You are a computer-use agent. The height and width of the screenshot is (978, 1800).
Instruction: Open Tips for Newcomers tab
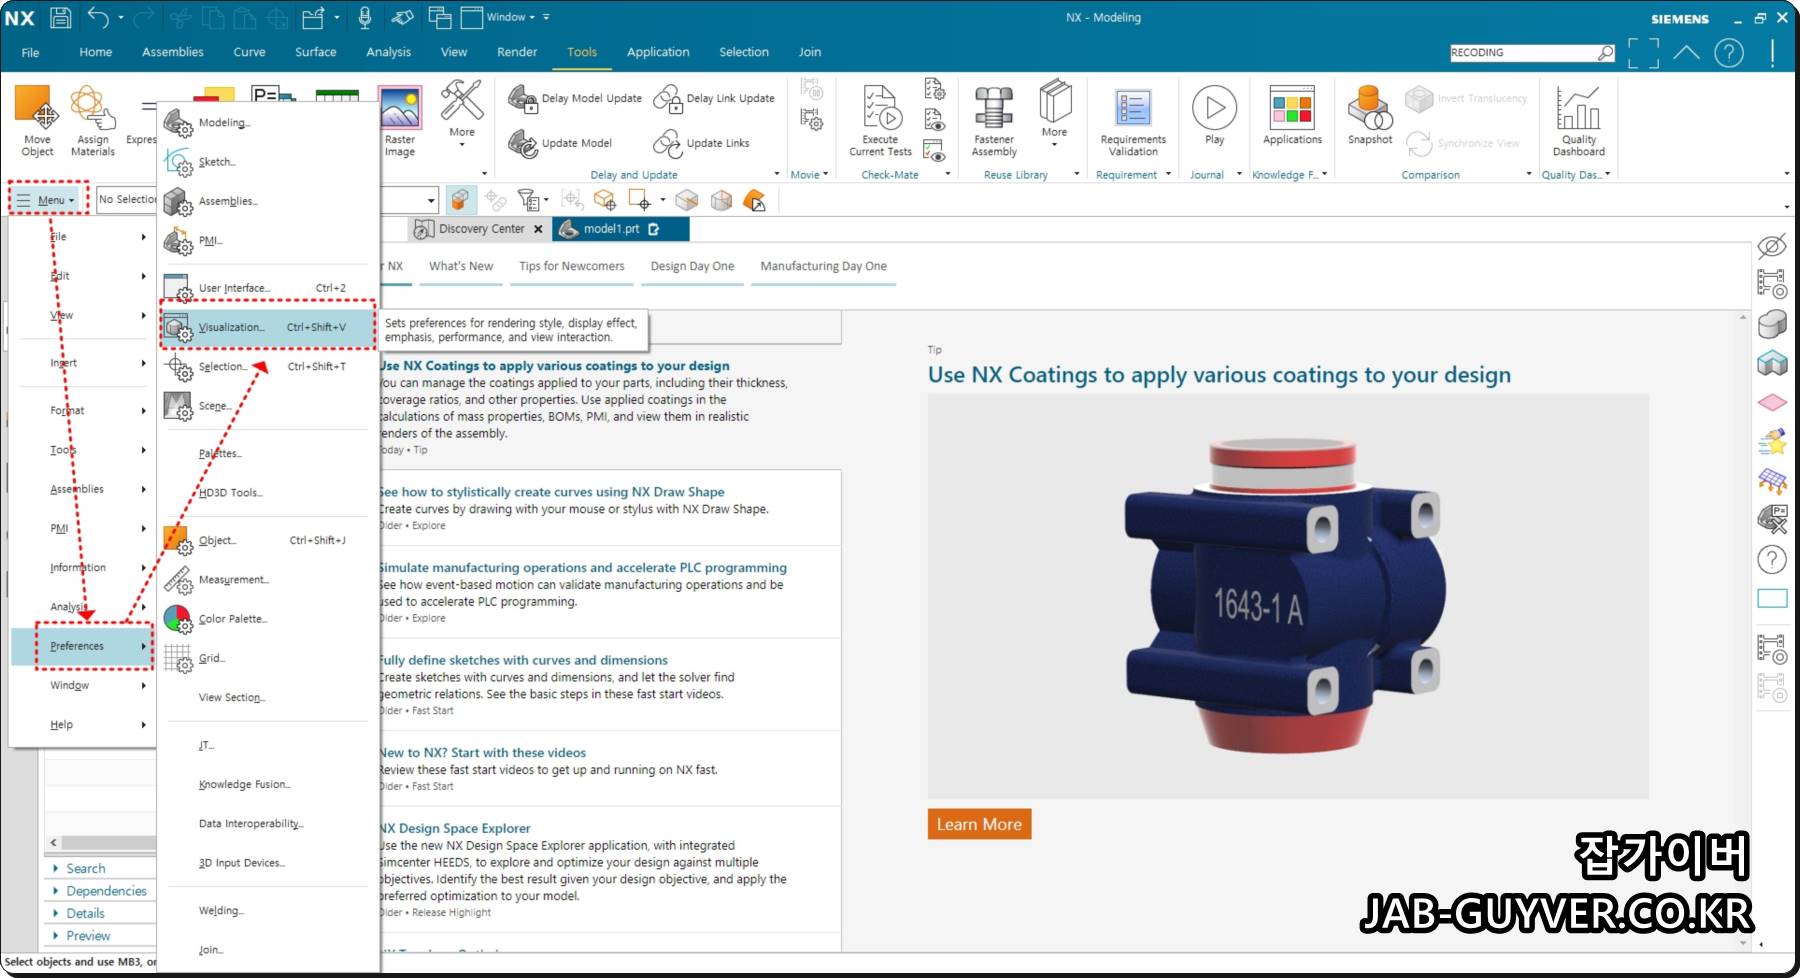[572, 266]
